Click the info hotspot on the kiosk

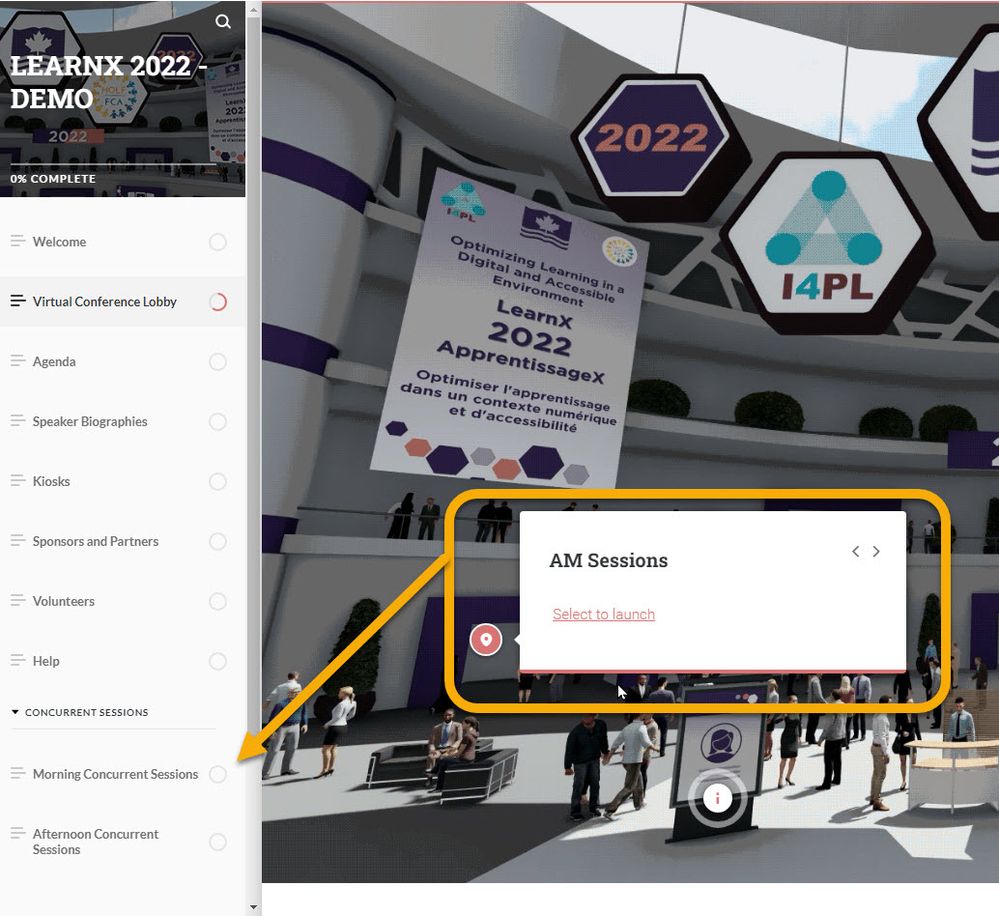[x=717, y=797]
